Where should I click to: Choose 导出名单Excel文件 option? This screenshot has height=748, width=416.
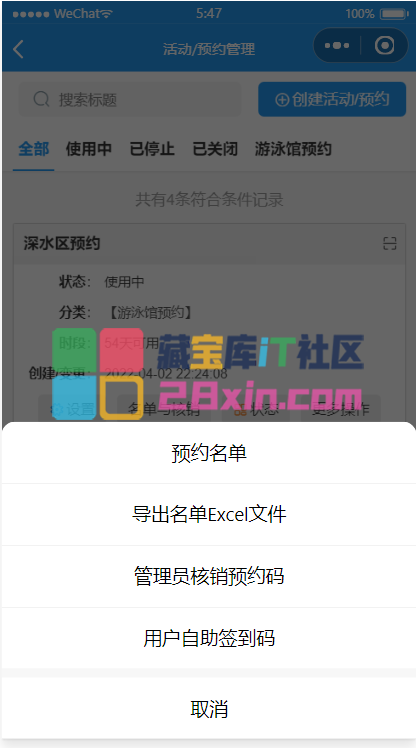208,514
